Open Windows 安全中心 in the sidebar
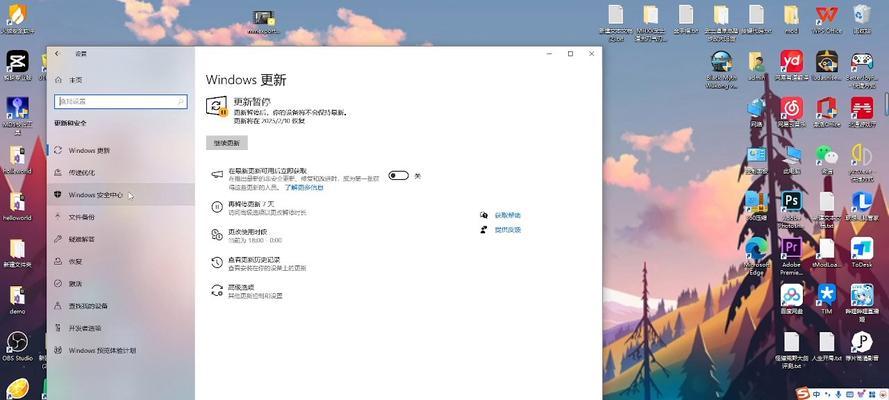889x400 pixels. [121, 194]
